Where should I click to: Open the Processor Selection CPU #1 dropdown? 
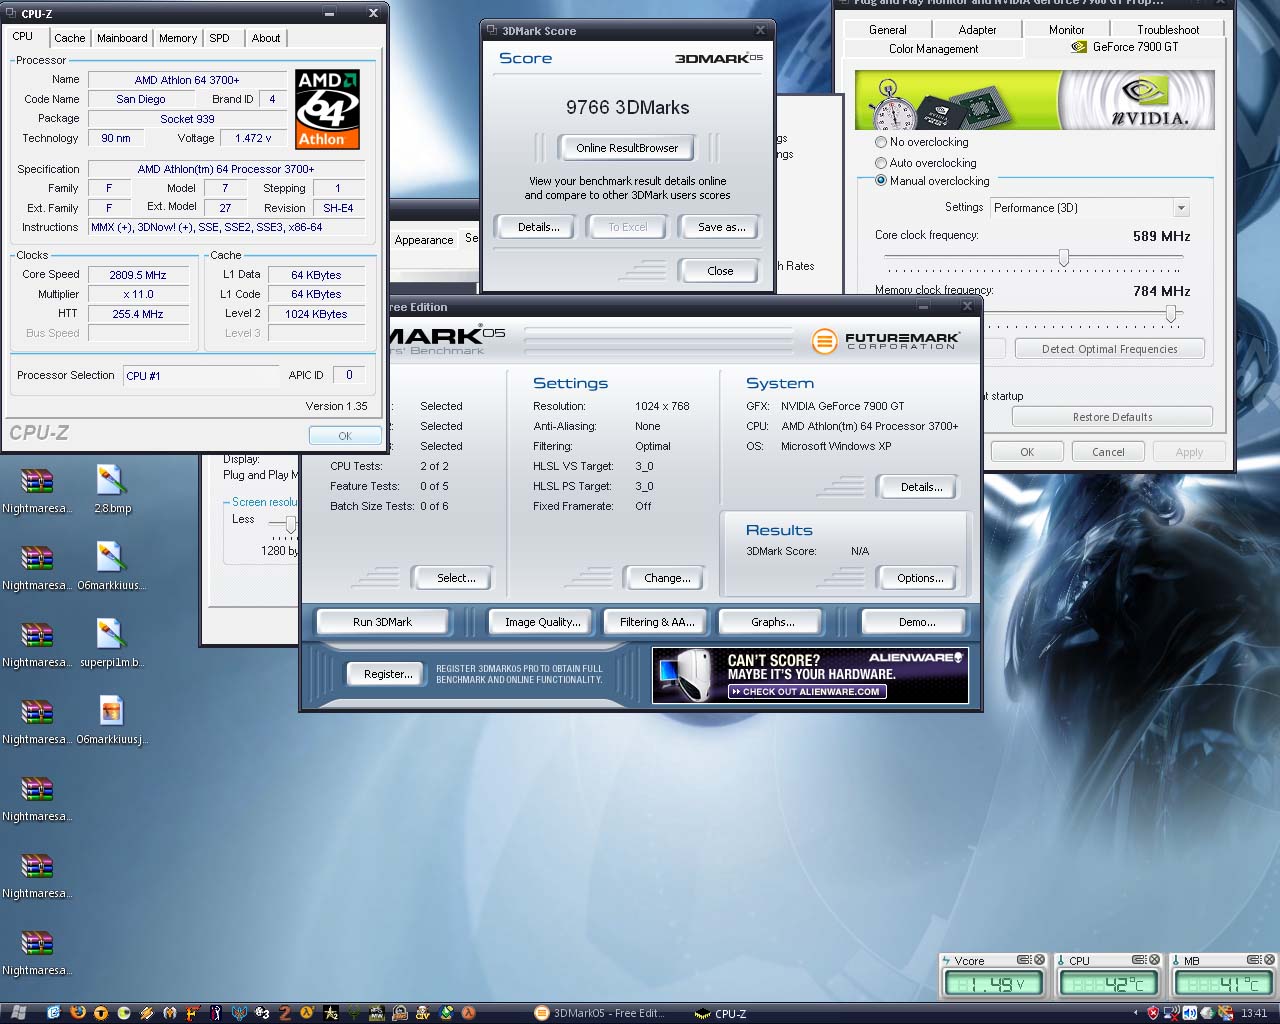point(201,375)
